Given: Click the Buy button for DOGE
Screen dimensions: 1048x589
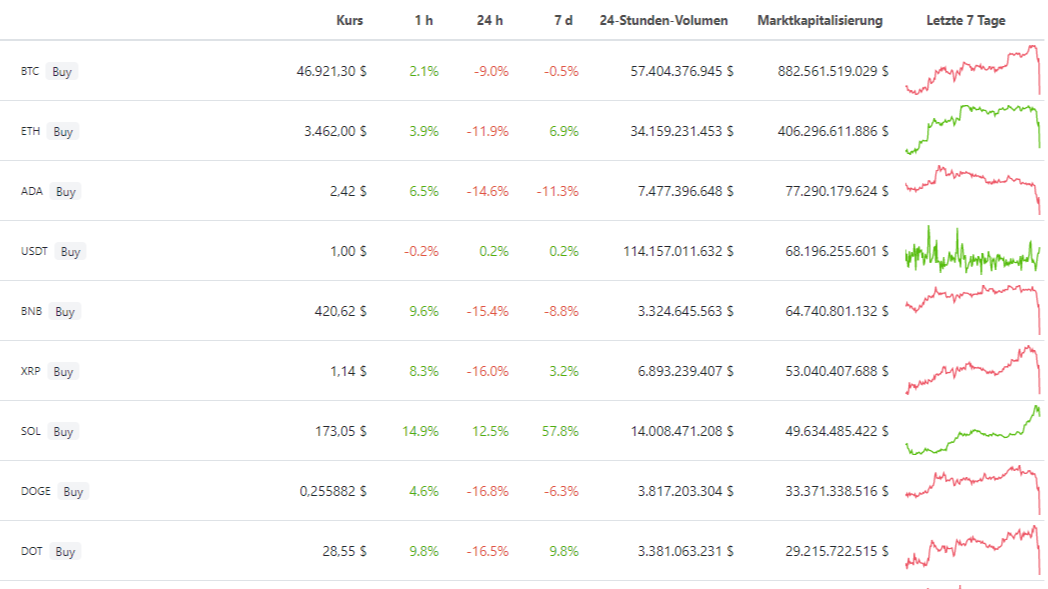Looking at the screenshot, I should point(73,492).
